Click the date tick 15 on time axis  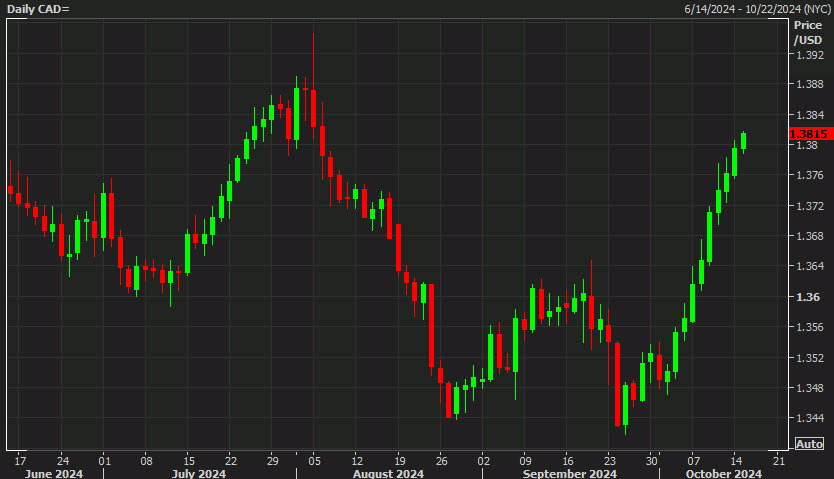click(x=189, y=461)
